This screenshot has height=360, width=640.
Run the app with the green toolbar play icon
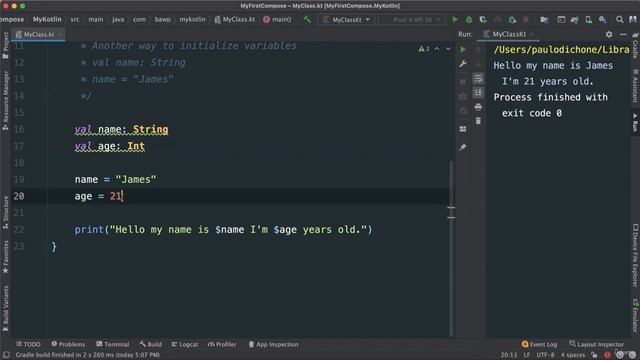(x=455, y=19)
